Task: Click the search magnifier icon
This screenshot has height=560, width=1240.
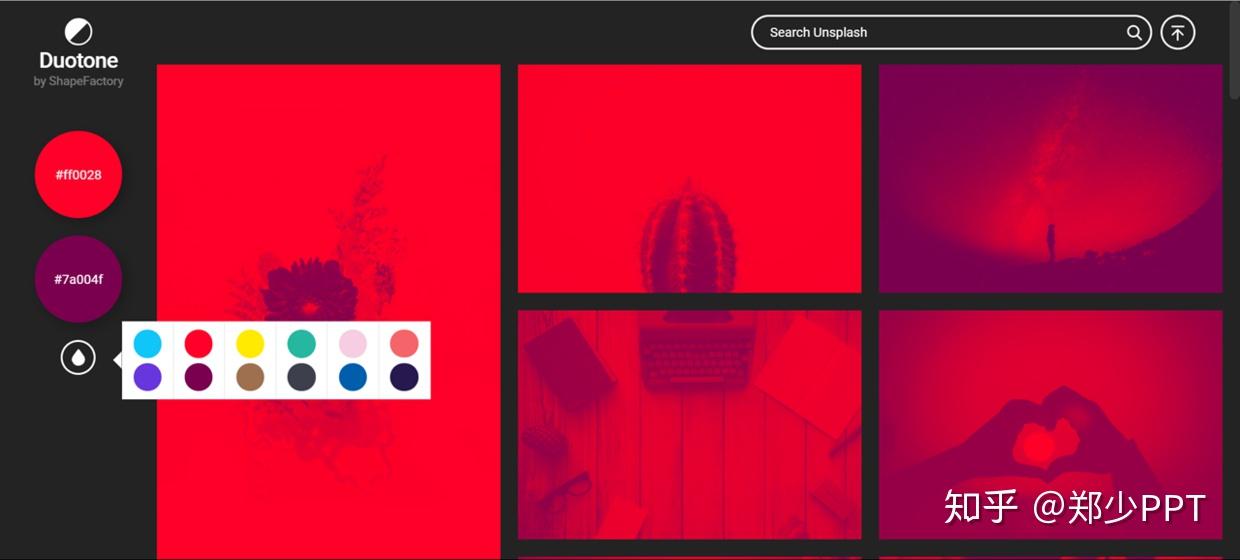Action: click(1134, 32)
